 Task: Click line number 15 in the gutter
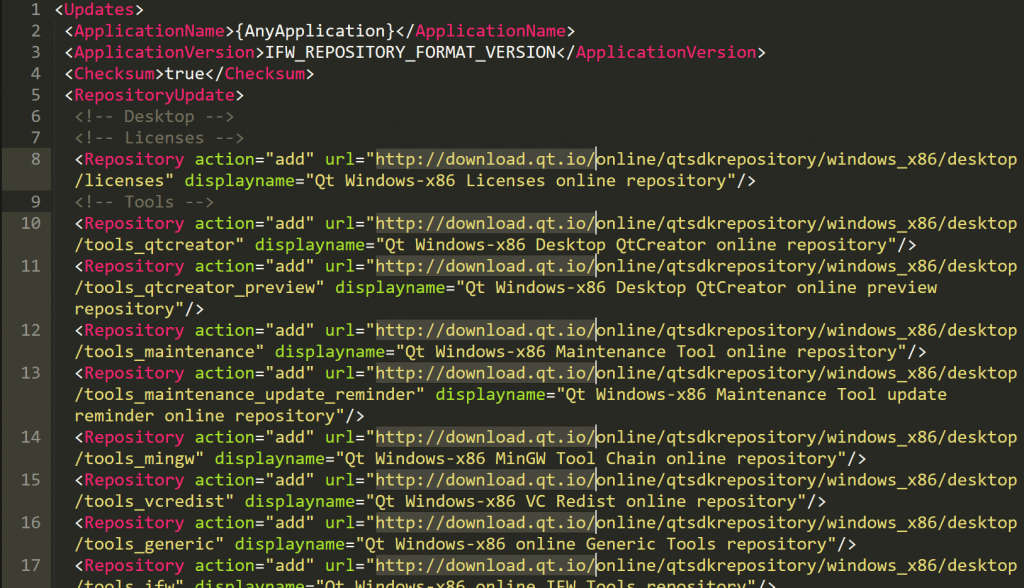pyautogui.click(x=31, y=480)
